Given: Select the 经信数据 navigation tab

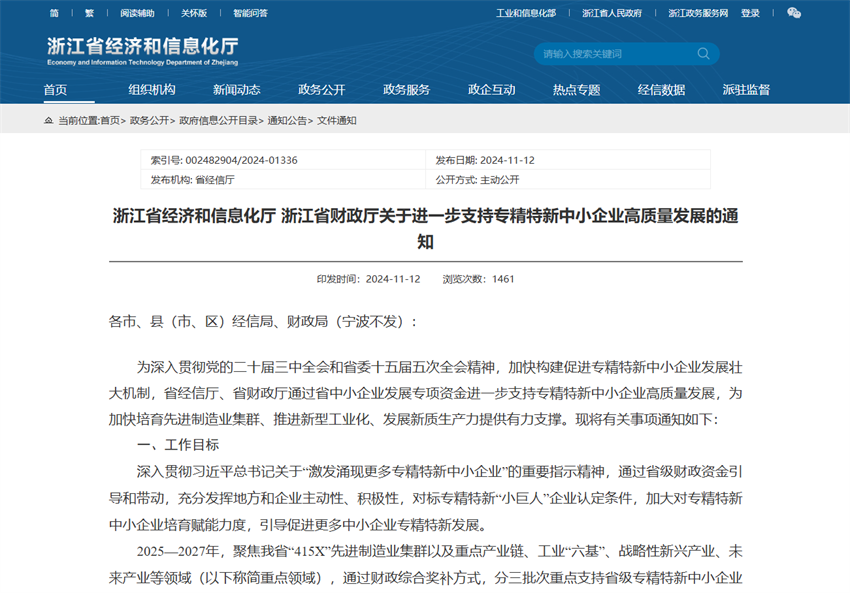Looking at the screenshot, I should pos(661,90).
